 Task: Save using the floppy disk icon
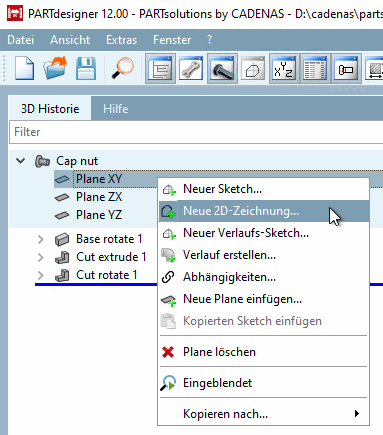coord(86,69)
